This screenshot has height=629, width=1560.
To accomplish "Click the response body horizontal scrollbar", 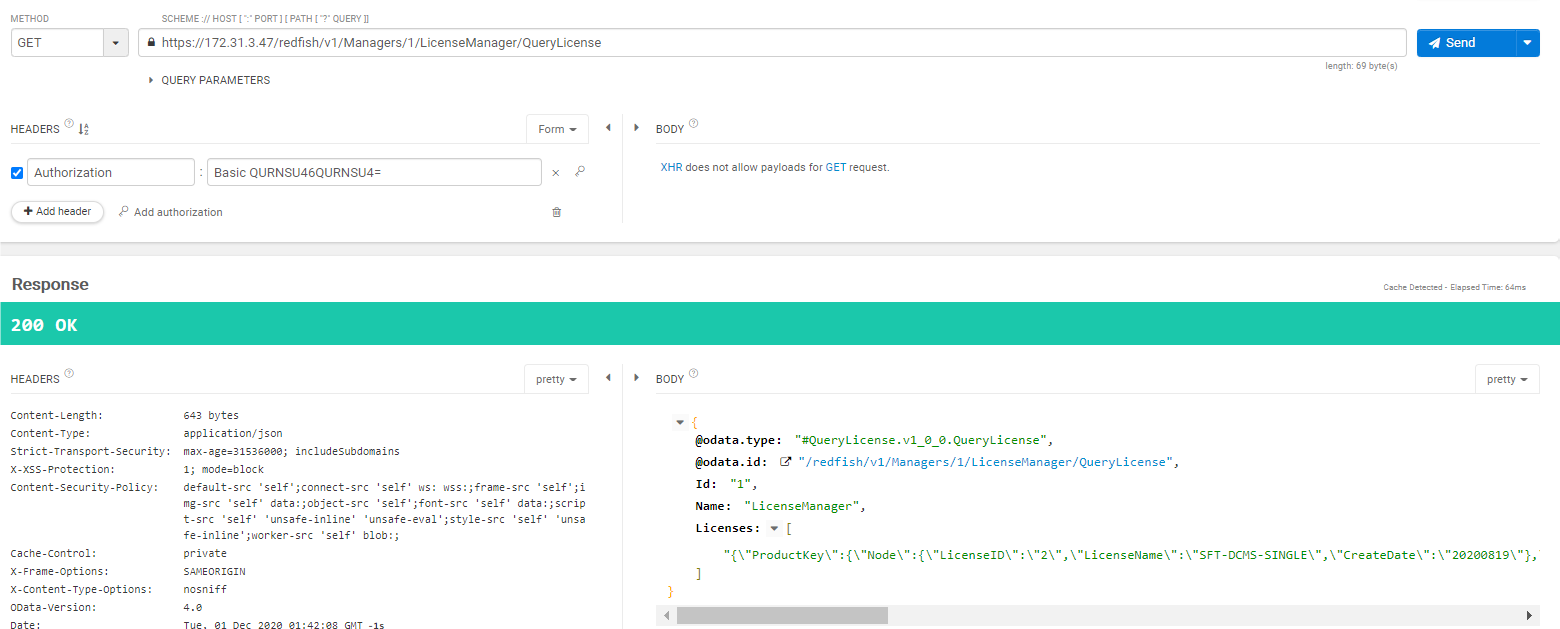I will point(781,615).
